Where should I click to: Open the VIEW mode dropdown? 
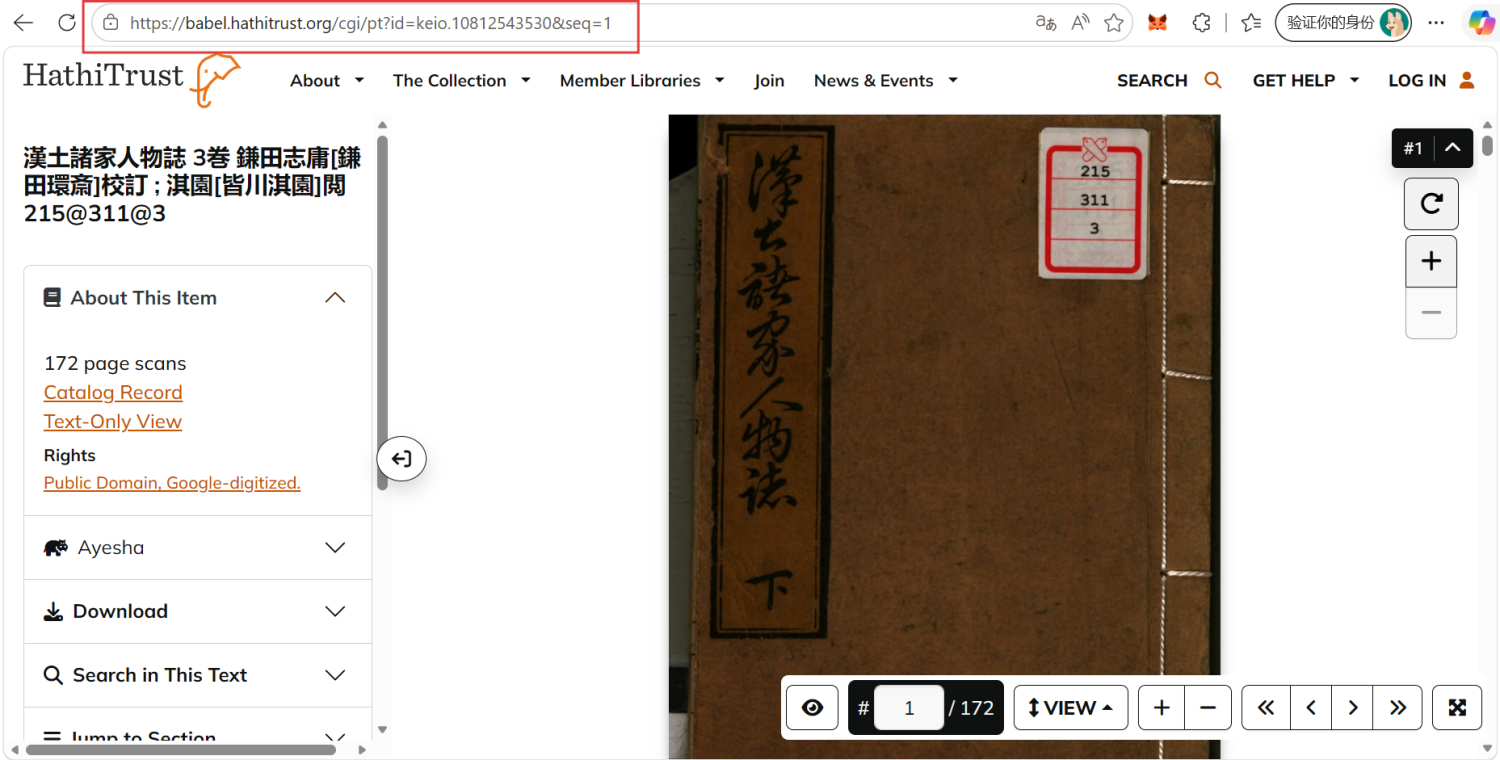tap(1071, 708)
